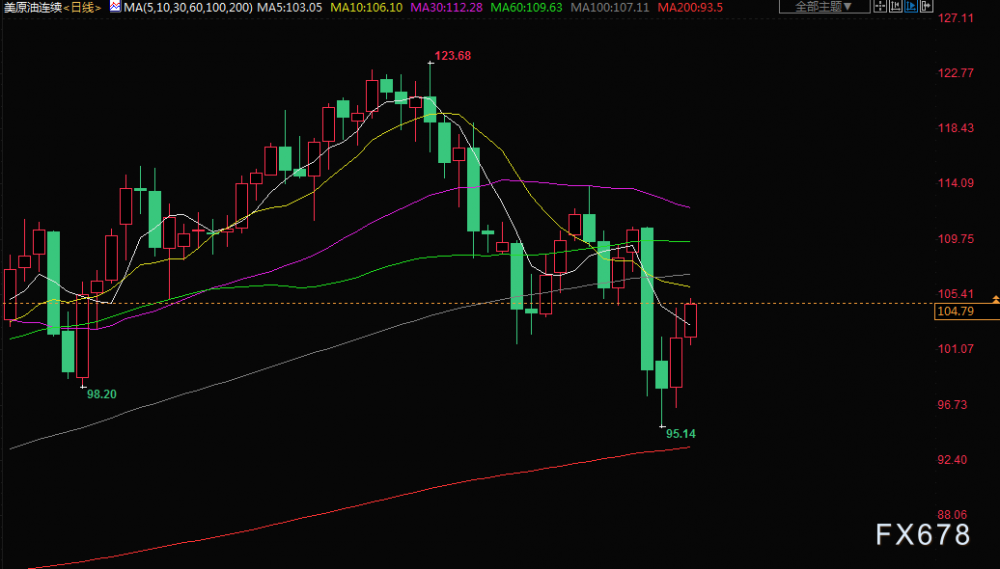Image resolution: width=1000 pixels, height=569 pixels.
Task: Click the exit arrow chart icon
Action: pyautogui.click(x=927, y=6)
